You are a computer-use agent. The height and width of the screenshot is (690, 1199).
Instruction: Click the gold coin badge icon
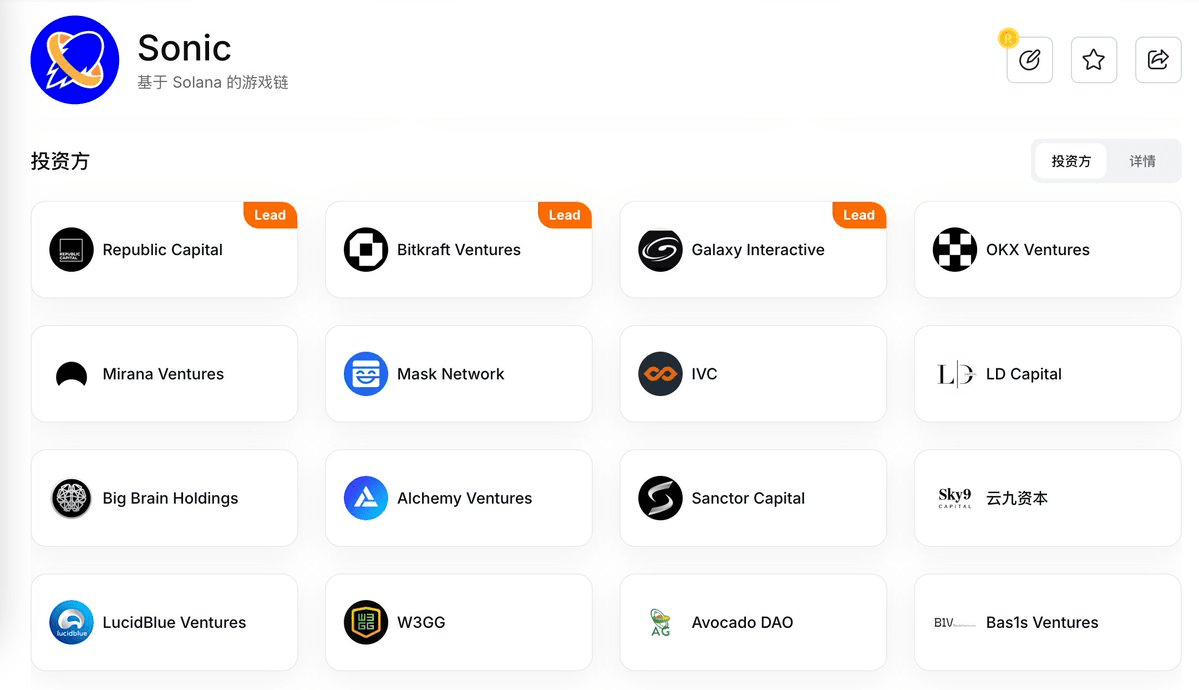[1009, 37]
